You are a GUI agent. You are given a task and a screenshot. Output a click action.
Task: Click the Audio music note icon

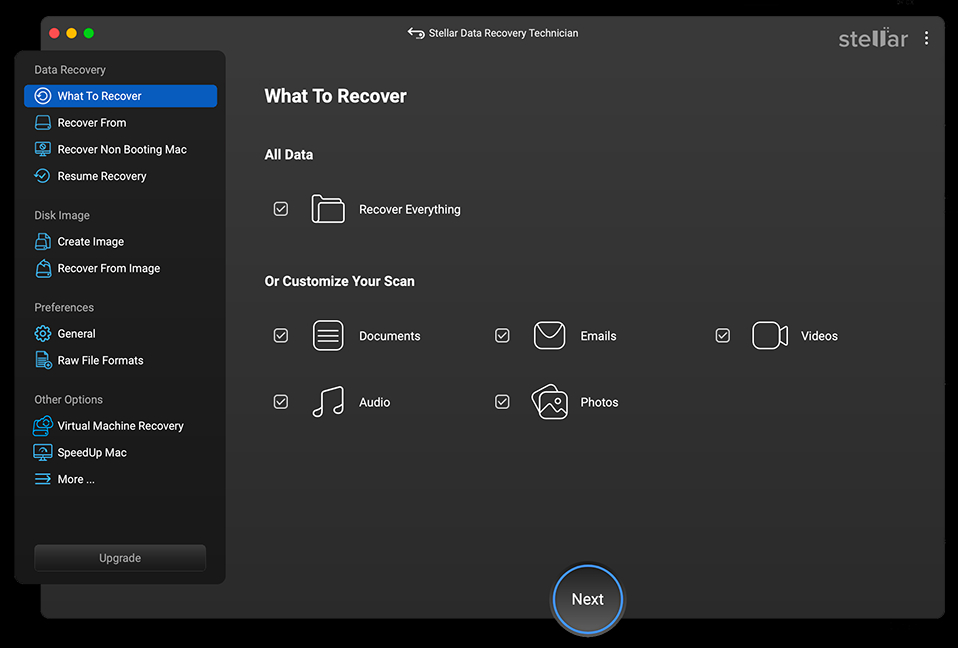click(328, 402)
